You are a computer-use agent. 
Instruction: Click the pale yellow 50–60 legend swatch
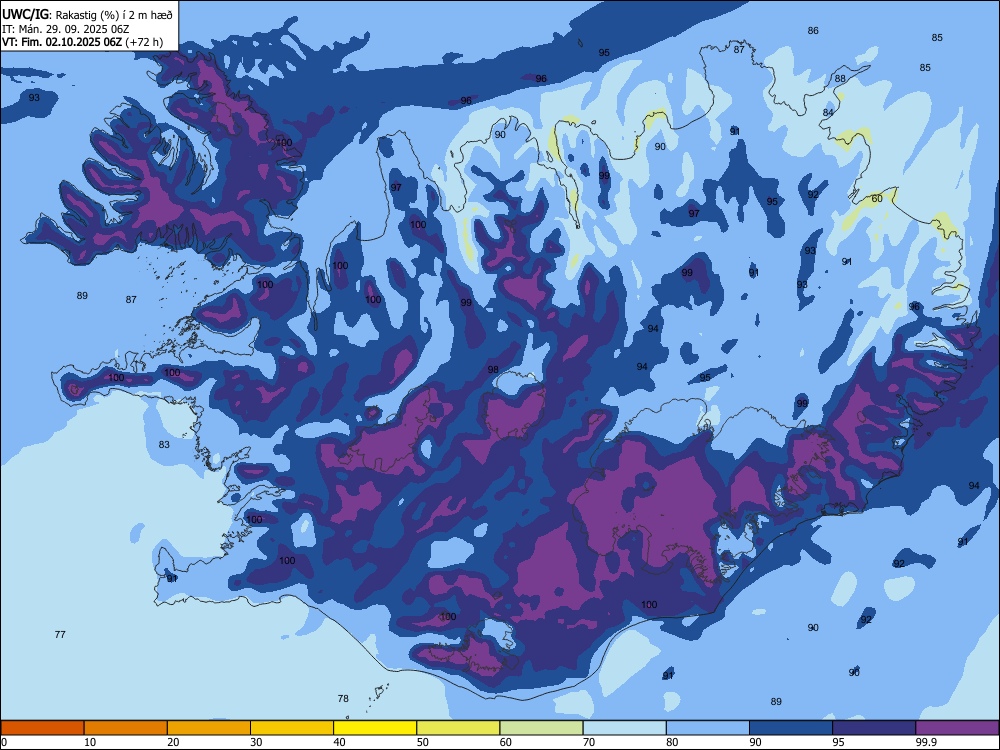[x=459, y=728]
